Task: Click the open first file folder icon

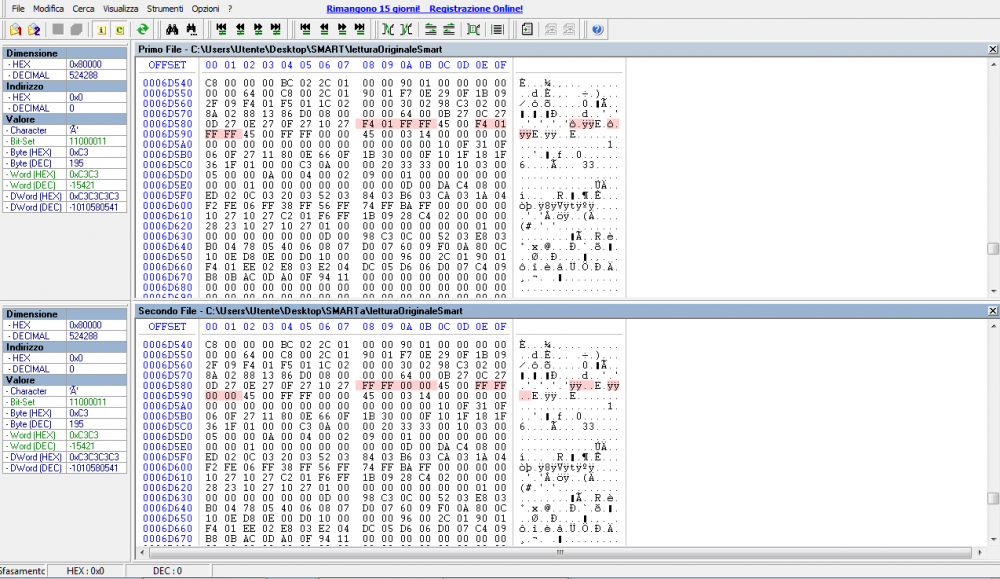Action: click(x=15, y=30)
